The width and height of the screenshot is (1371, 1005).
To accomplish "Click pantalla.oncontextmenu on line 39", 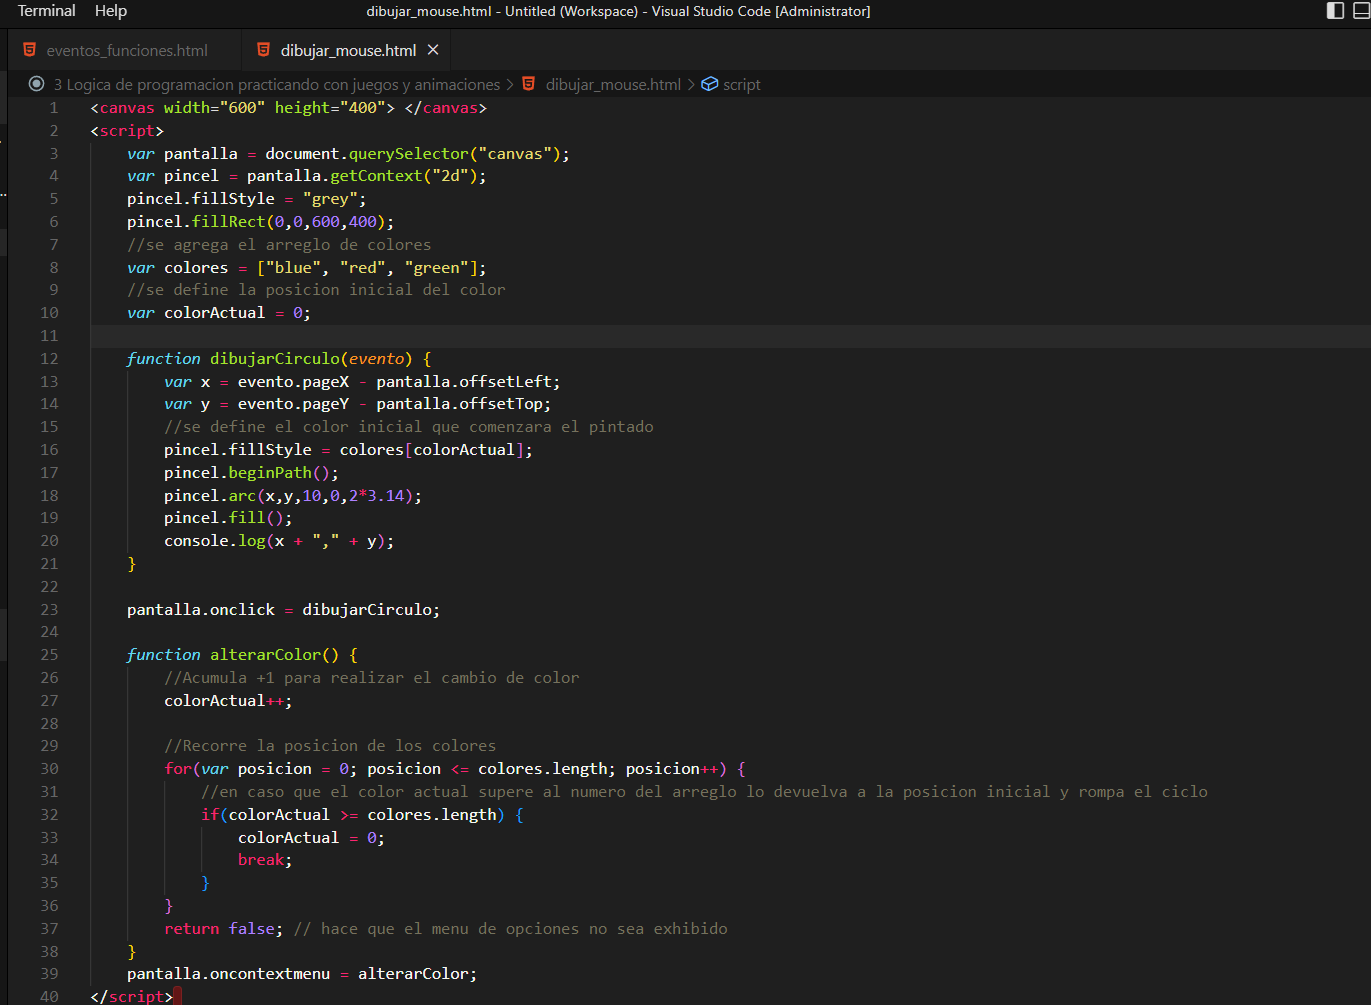I will [x=228, y=974].
